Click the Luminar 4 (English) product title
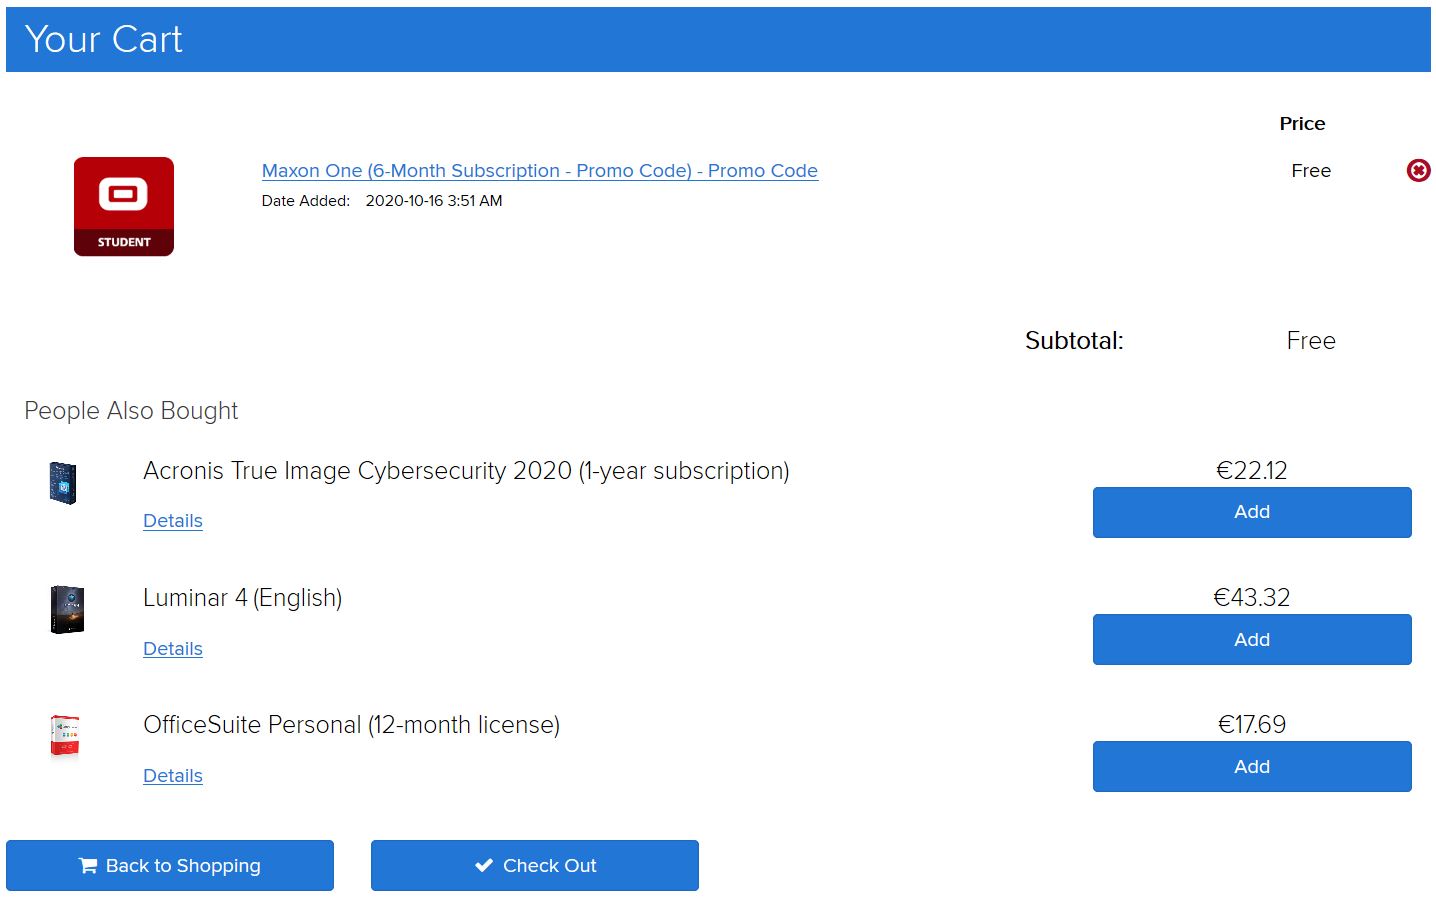The image size is (1436, 903). (x=243, y=598)
